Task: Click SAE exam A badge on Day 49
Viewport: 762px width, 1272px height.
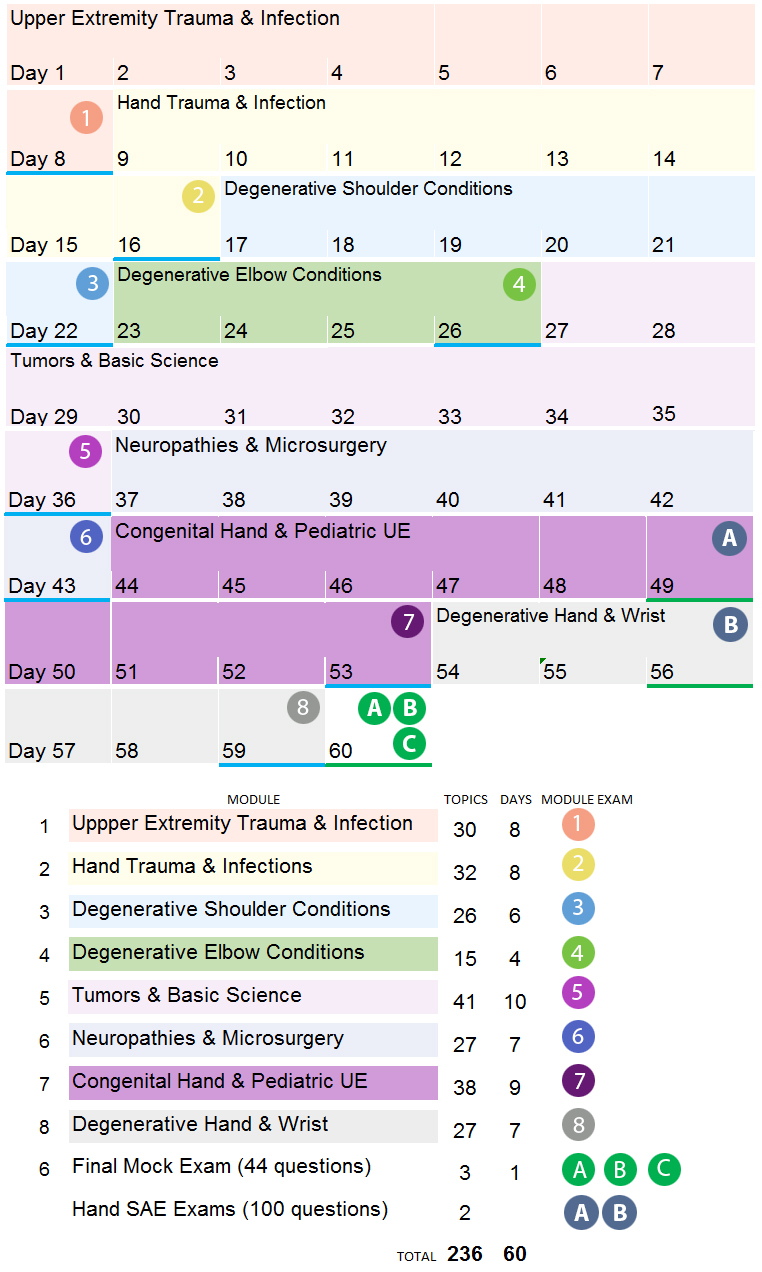Action: (729, 539)
